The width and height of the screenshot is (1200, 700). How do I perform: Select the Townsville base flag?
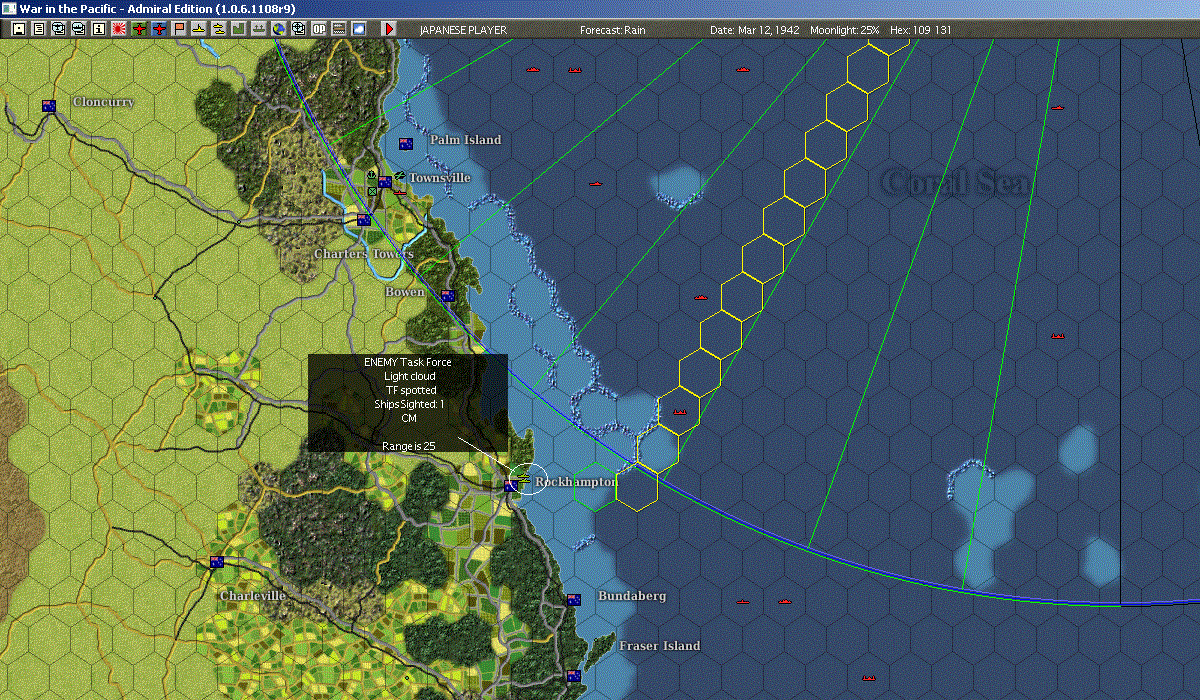(x=385, y=182)
